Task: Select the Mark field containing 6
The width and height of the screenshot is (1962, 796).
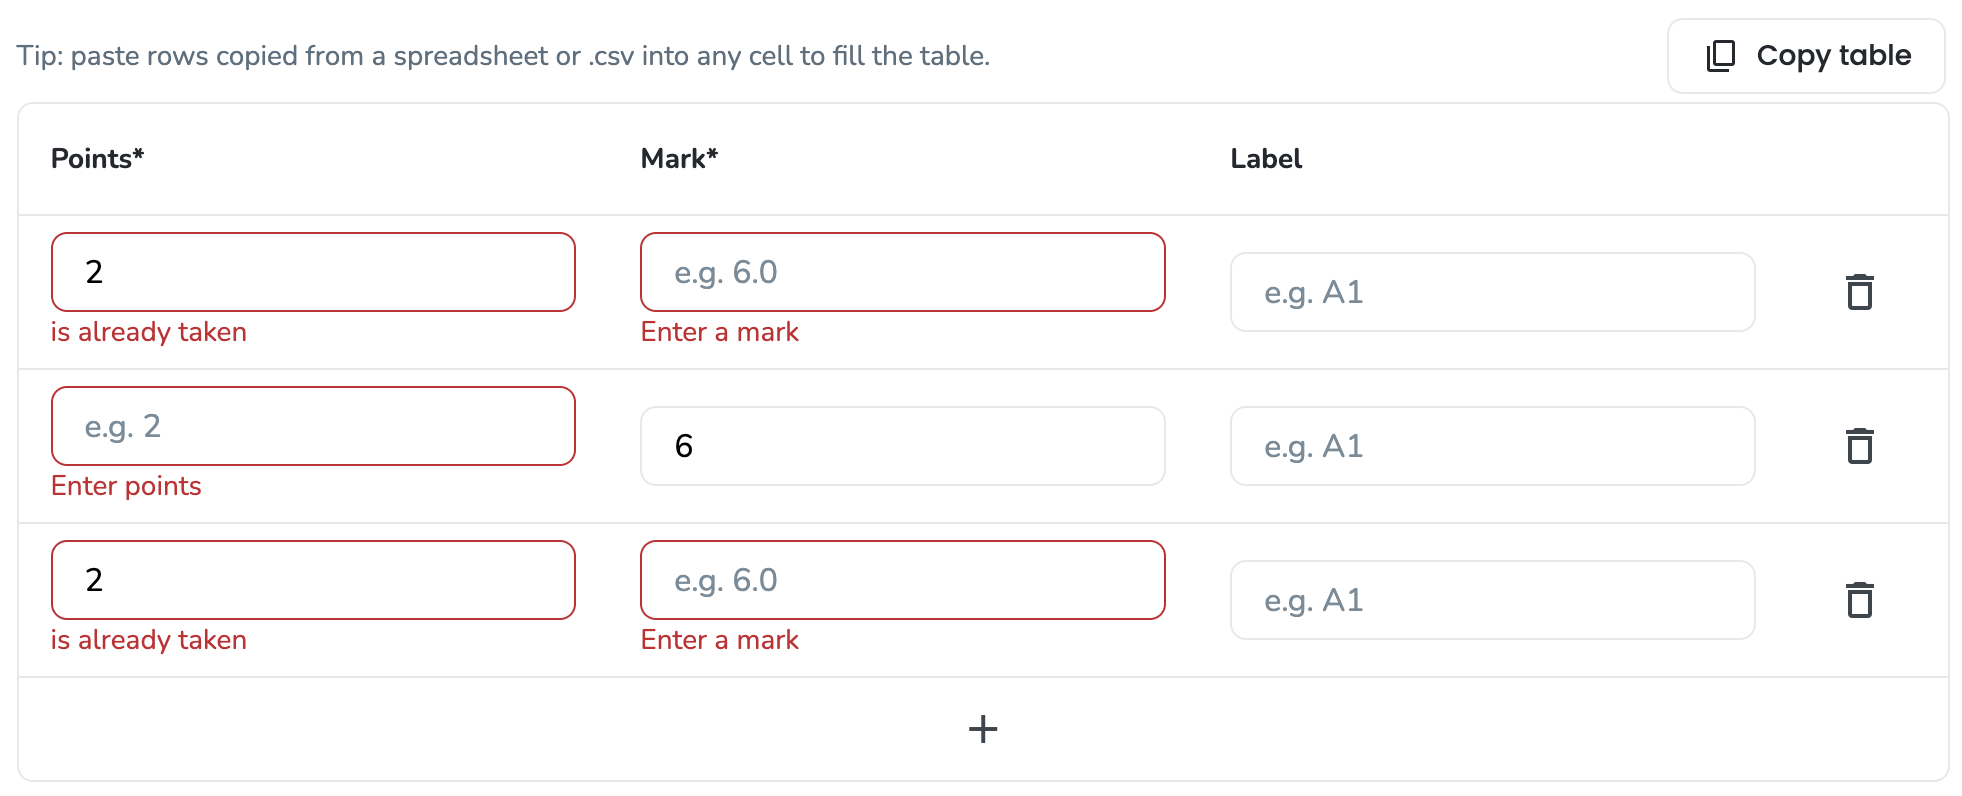Action: (x=902, y=446)
